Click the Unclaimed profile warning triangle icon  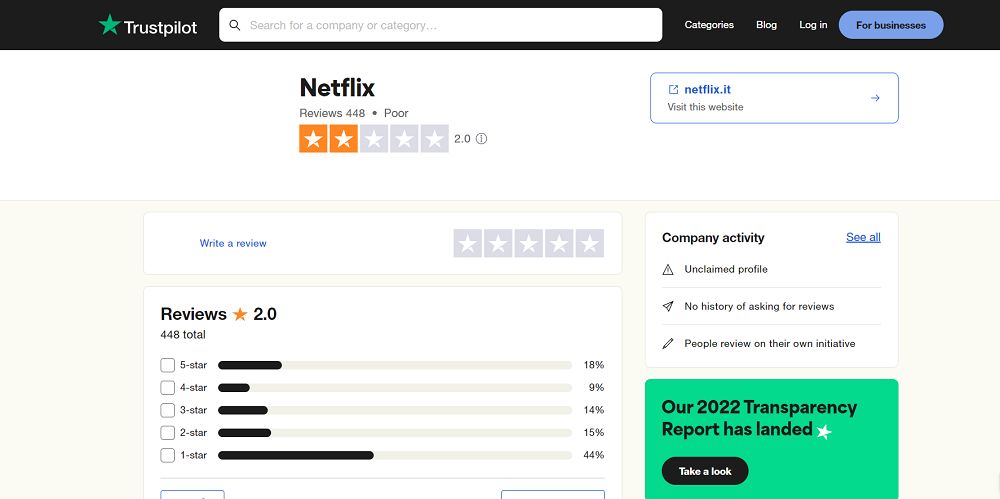click(x=668, y=269)
